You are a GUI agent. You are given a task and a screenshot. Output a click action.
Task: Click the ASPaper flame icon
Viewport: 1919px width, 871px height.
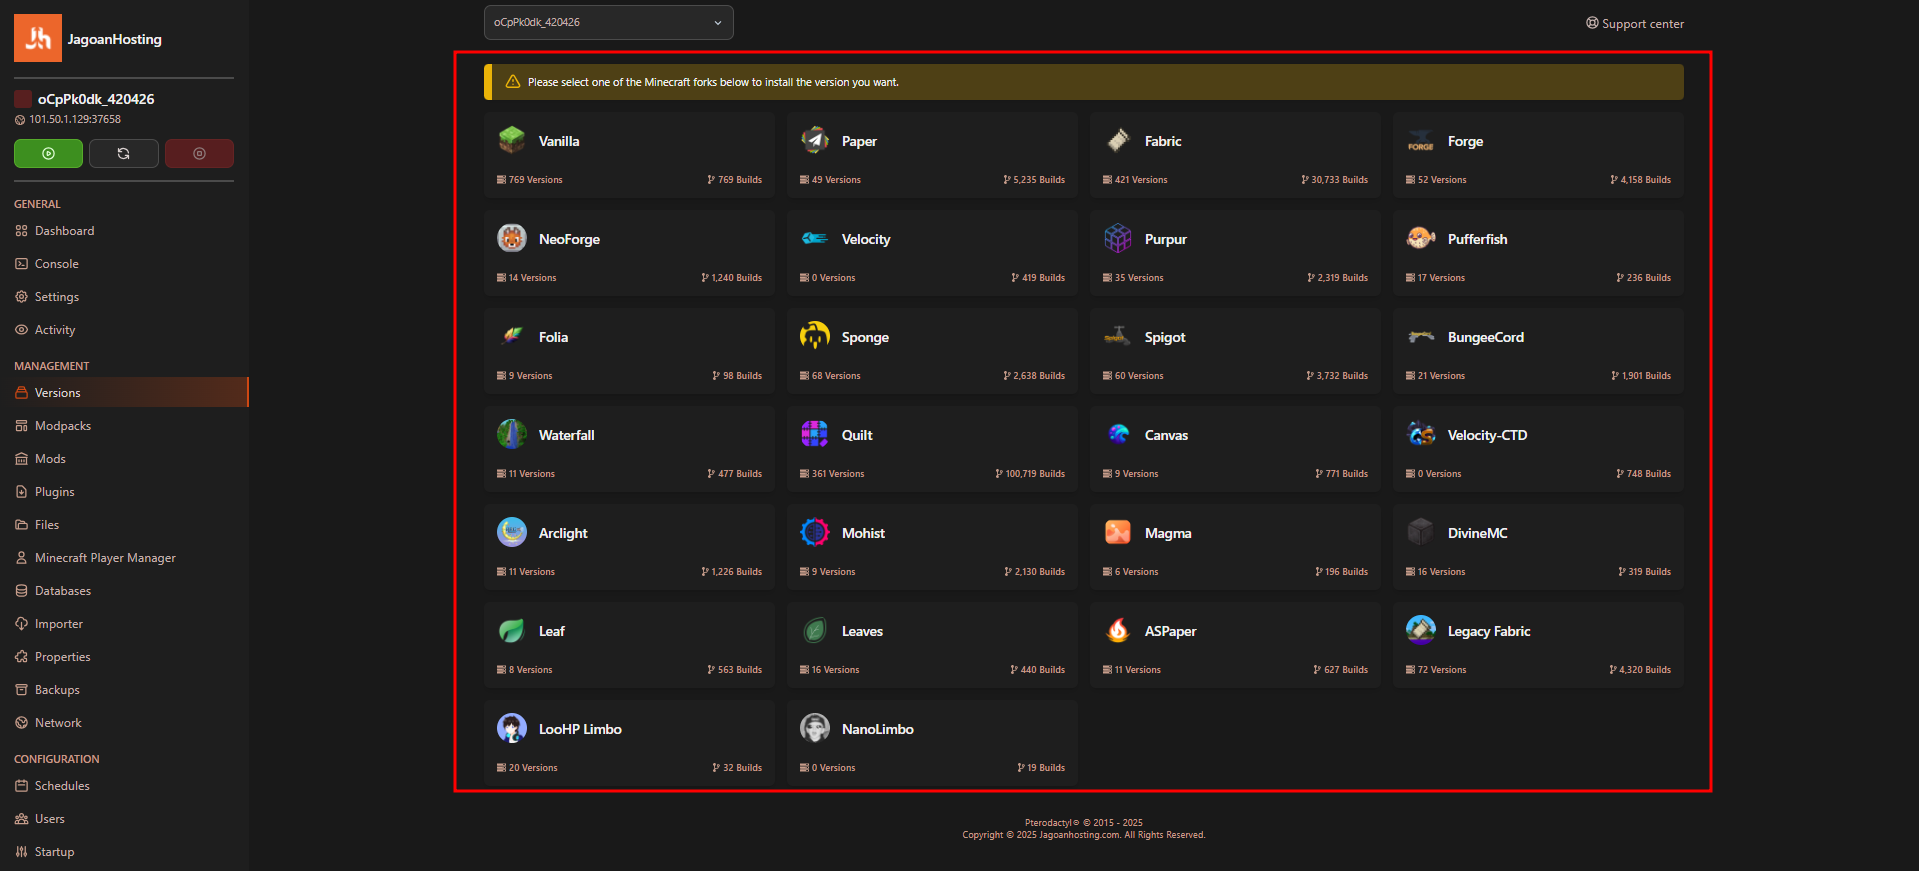click(1118, 630)
